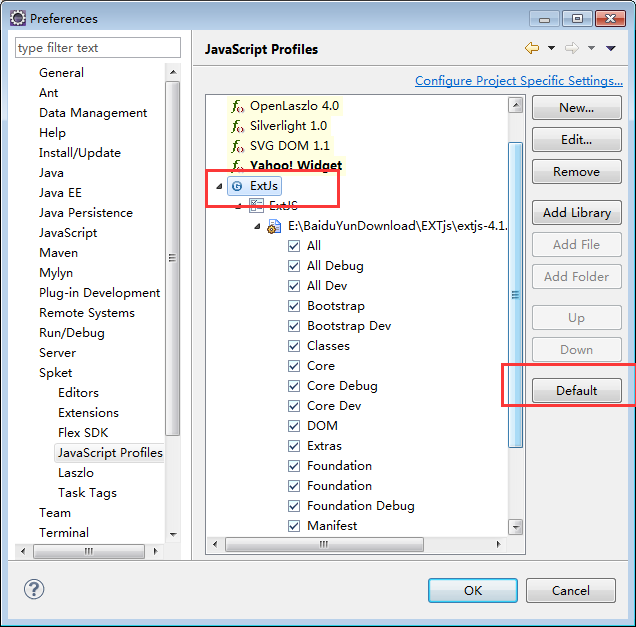Open Task Tags page
Image resolution: width=636 pixels, height=627 pixels.
[87, 493]
